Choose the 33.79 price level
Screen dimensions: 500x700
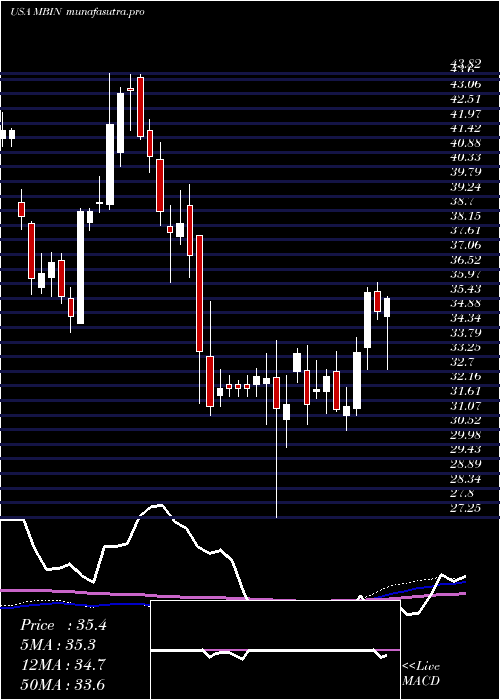[x=465, y=333]
